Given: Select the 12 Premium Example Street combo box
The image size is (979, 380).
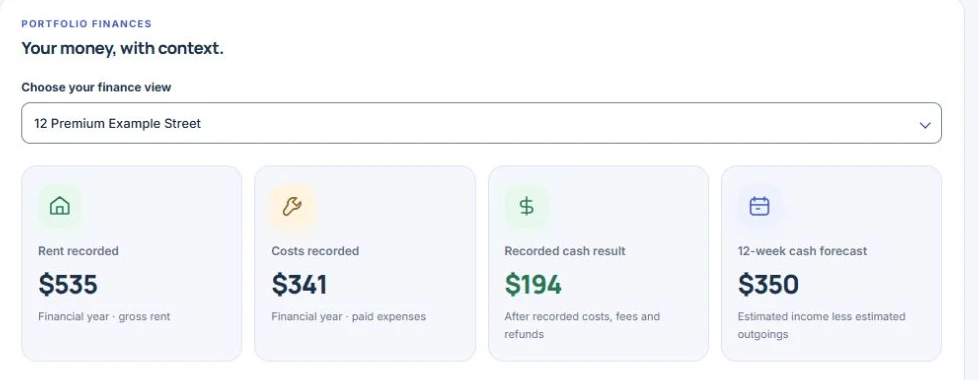Looking at the screenshot, I should (481, 123).
